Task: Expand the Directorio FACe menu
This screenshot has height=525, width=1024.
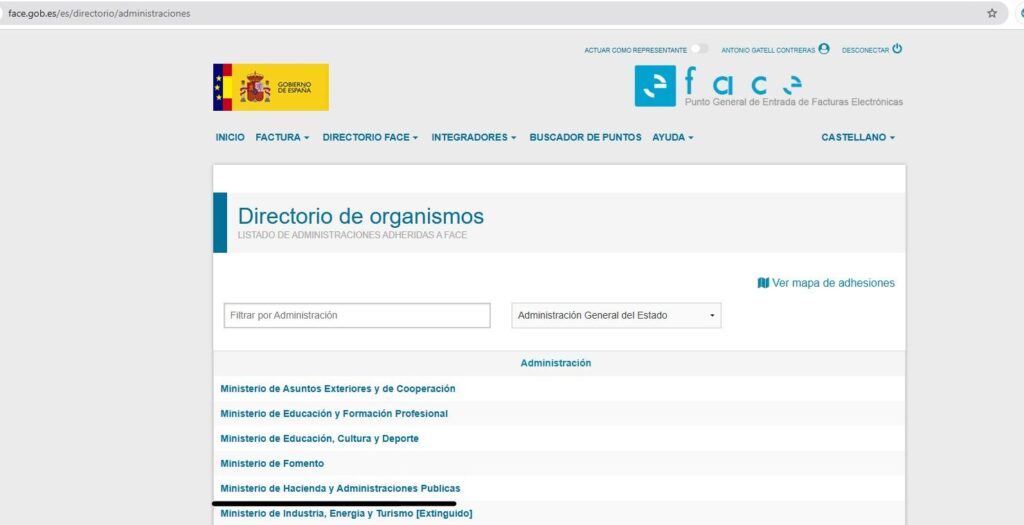Action: pyautogui.click(x=370, y=137)
